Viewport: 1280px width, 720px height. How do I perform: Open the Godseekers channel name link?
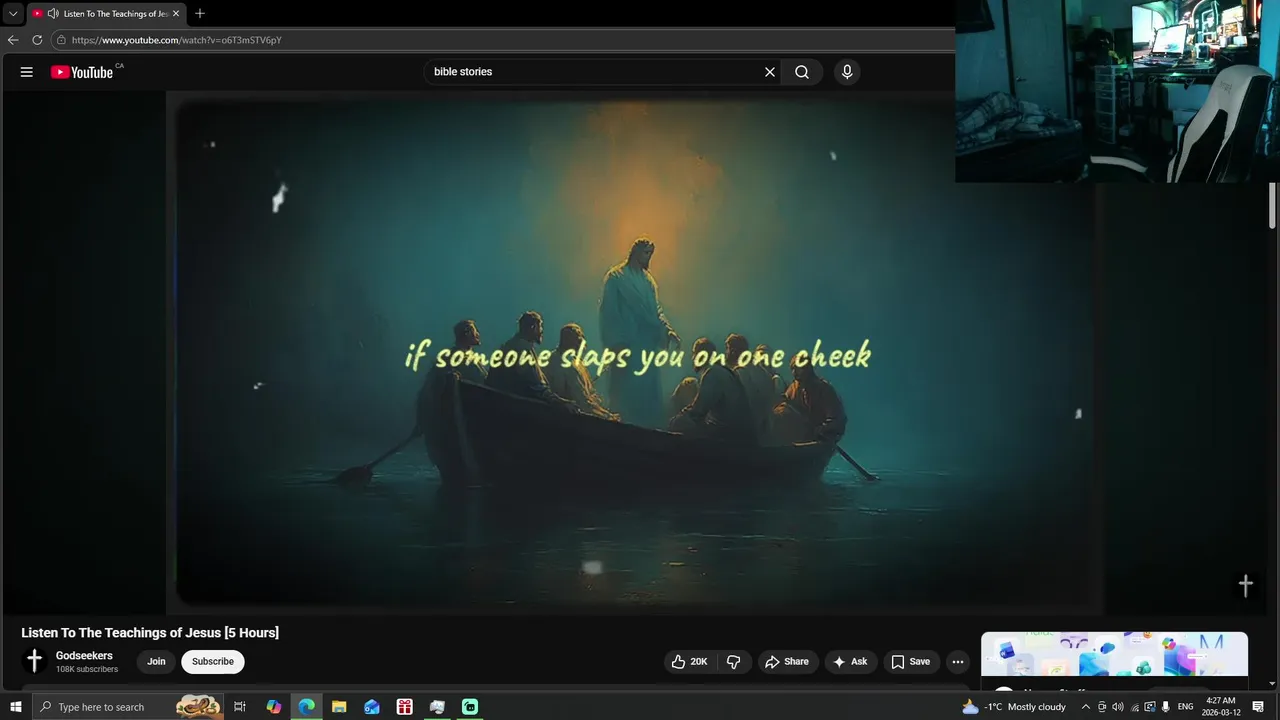pyautogui.click(x=84, y=656)
